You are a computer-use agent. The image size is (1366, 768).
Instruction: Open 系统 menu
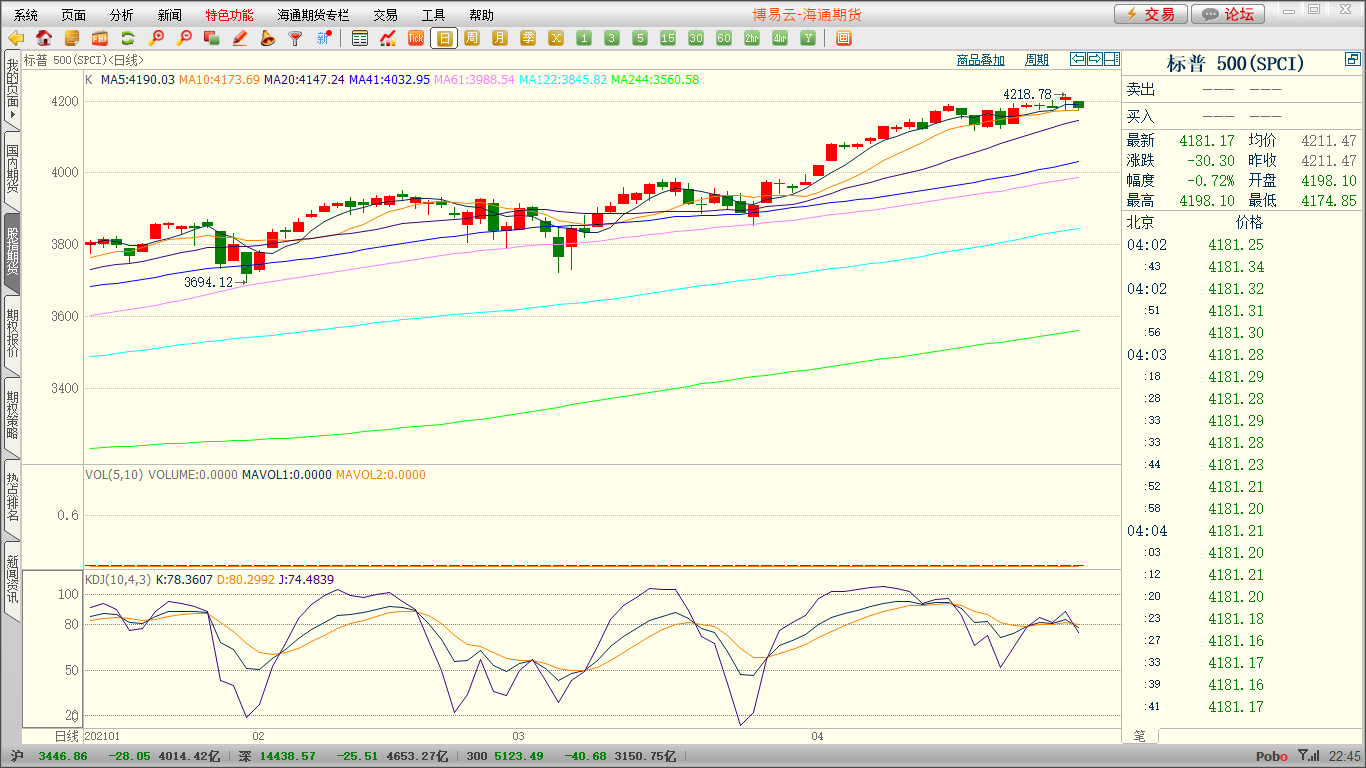coord(26,15)
